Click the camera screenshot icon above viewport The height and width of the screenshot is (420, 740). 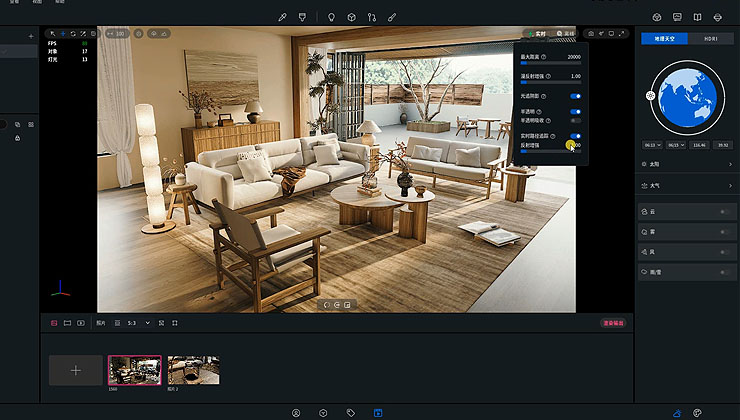click(x=591, y=33)
